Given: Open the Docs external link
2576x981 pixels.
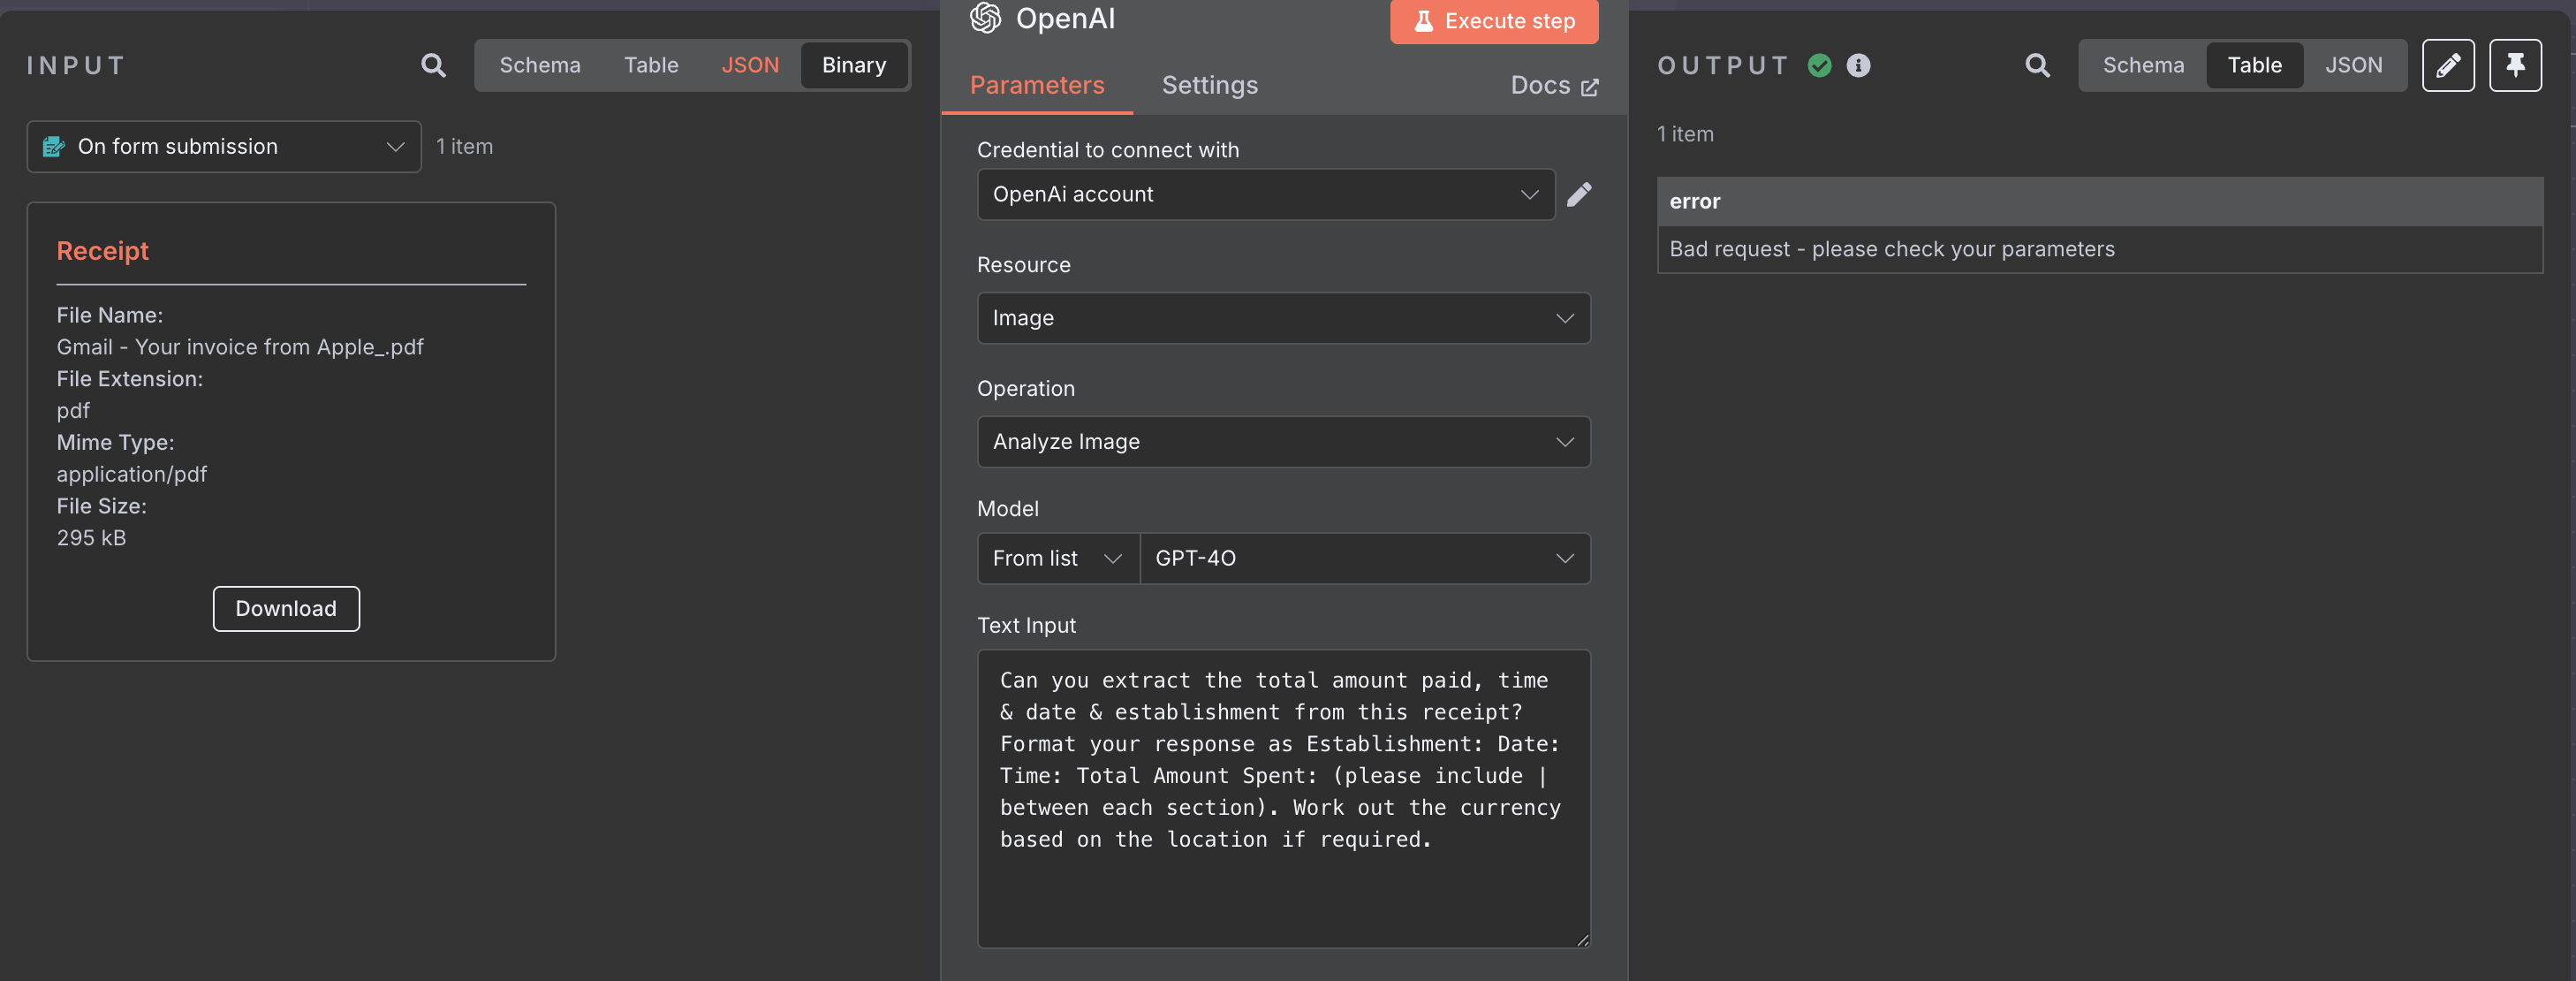Looking at the screenshot, I should pyautogui.click(x=1553, y=86).
